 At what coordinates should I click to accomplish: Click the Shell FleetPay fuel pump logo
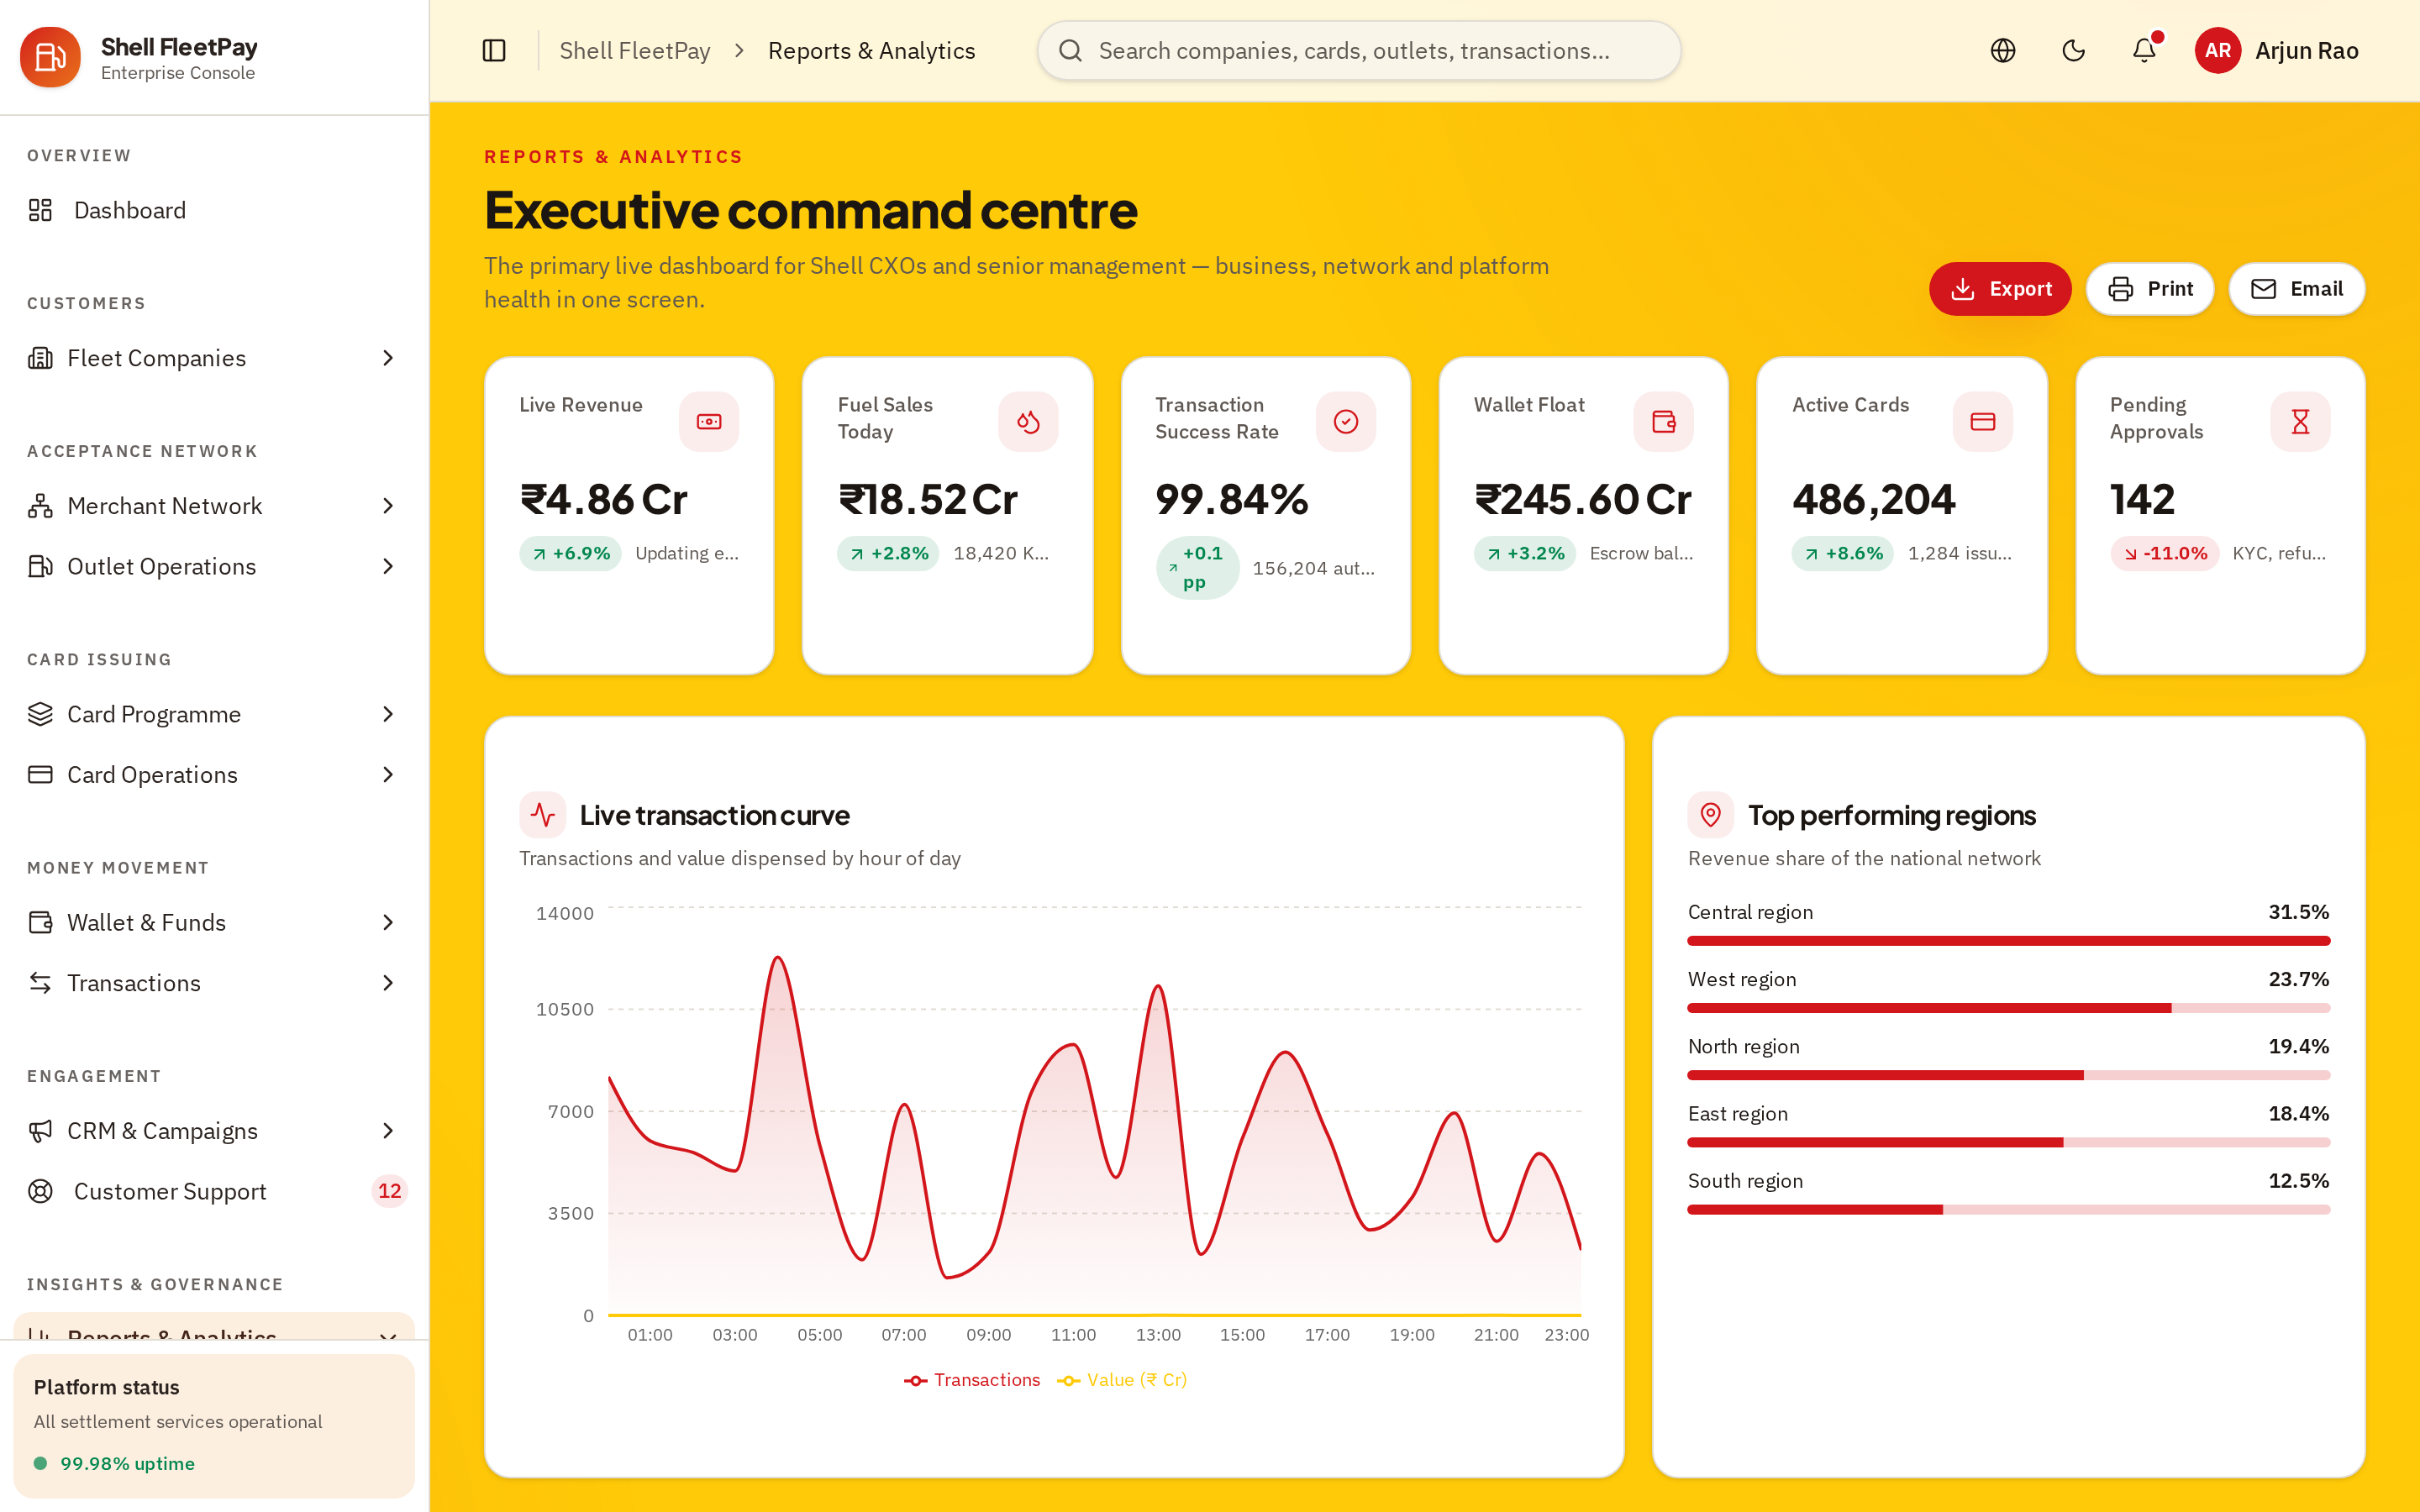tap(50, 57)
